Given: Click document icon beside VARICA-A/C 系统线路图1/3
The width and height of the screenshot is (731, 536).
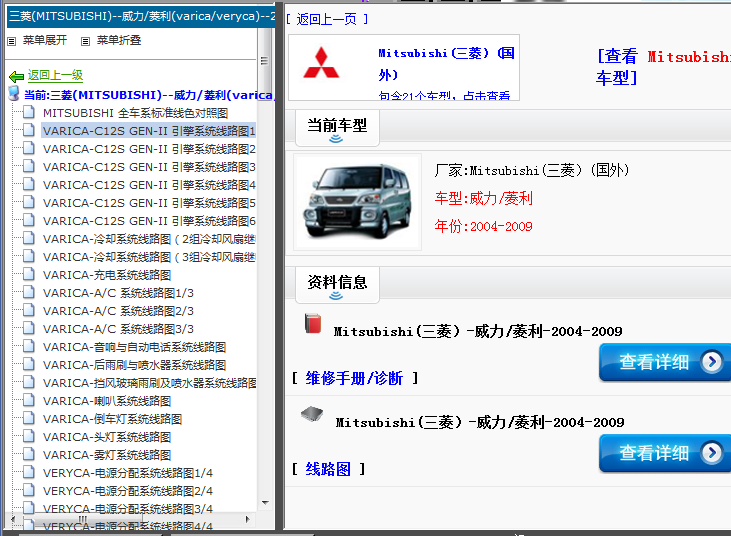Looking at the screenshot, I should click(29, 292).
